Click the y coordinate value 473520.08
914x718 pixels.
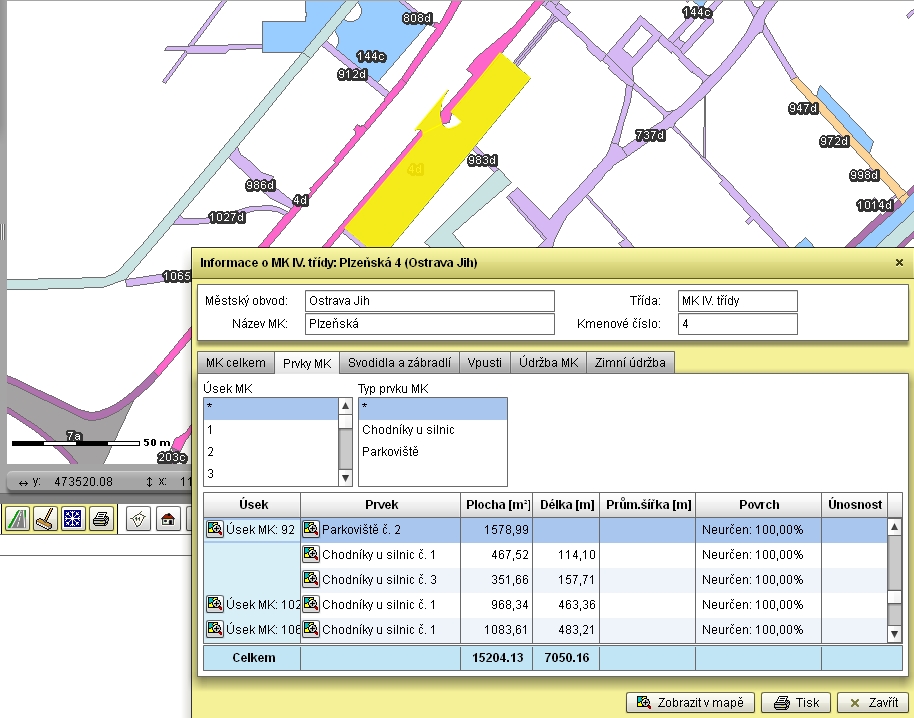coord(83,482)
